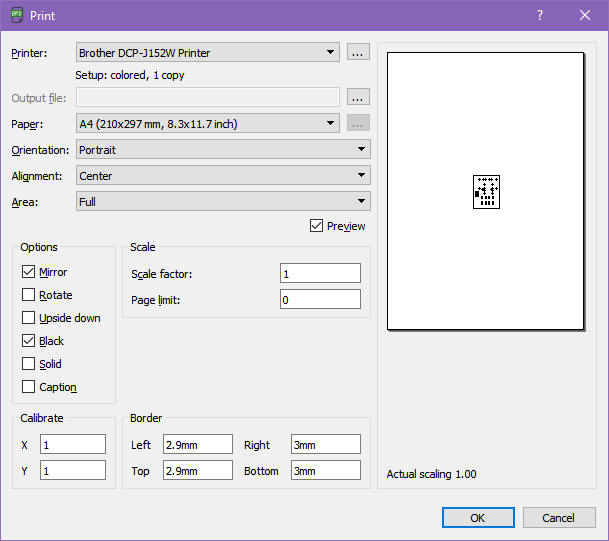The image size is (609, 541).
Task: Expand the Paper size dropdown
Action: 208,124
